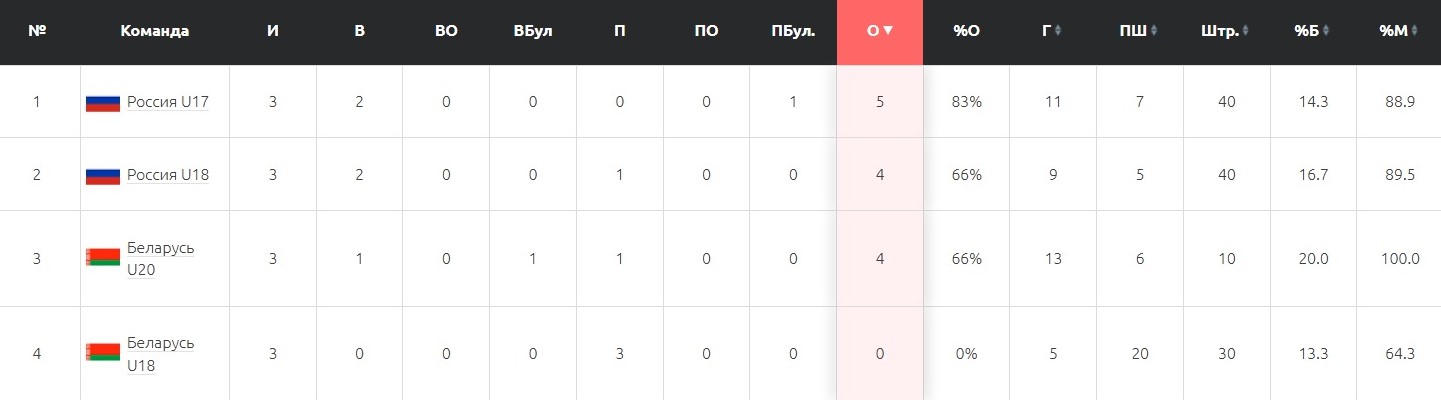The height and width of the screenshot is (400, 1441).
Task: Click the ВБул column header
Action: [x=533, y=31]
